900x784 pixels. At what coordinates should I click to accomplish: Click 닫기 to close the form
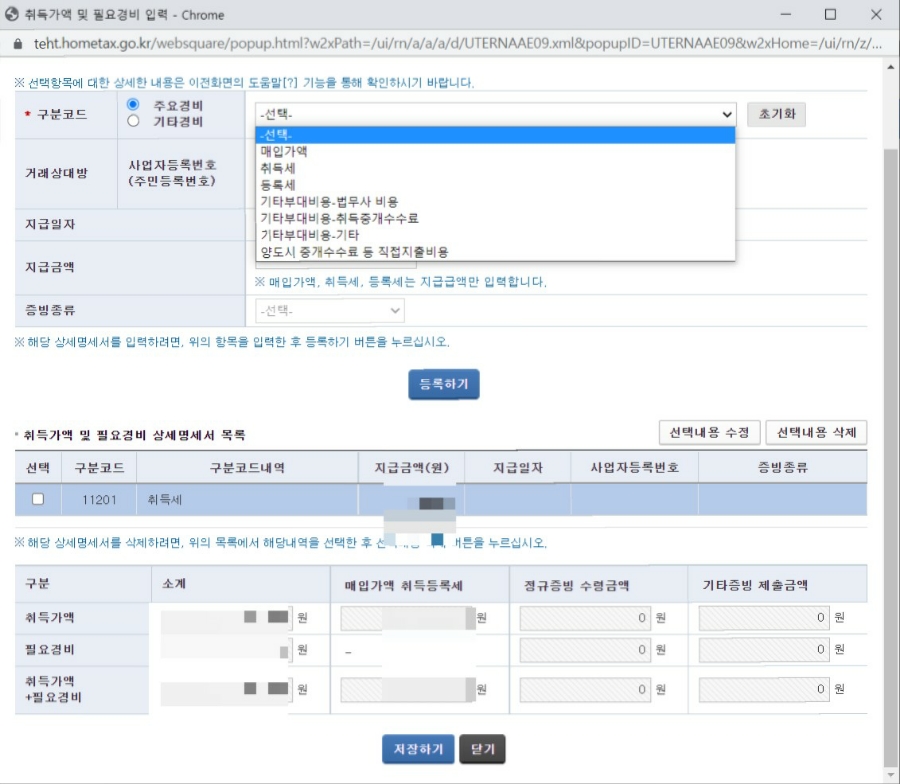point(481,748)
